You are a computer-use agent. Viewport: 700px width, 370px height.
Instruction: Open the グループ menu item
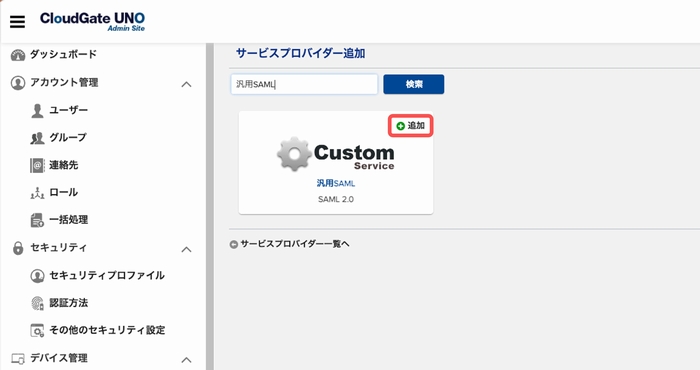pos(68,137)
